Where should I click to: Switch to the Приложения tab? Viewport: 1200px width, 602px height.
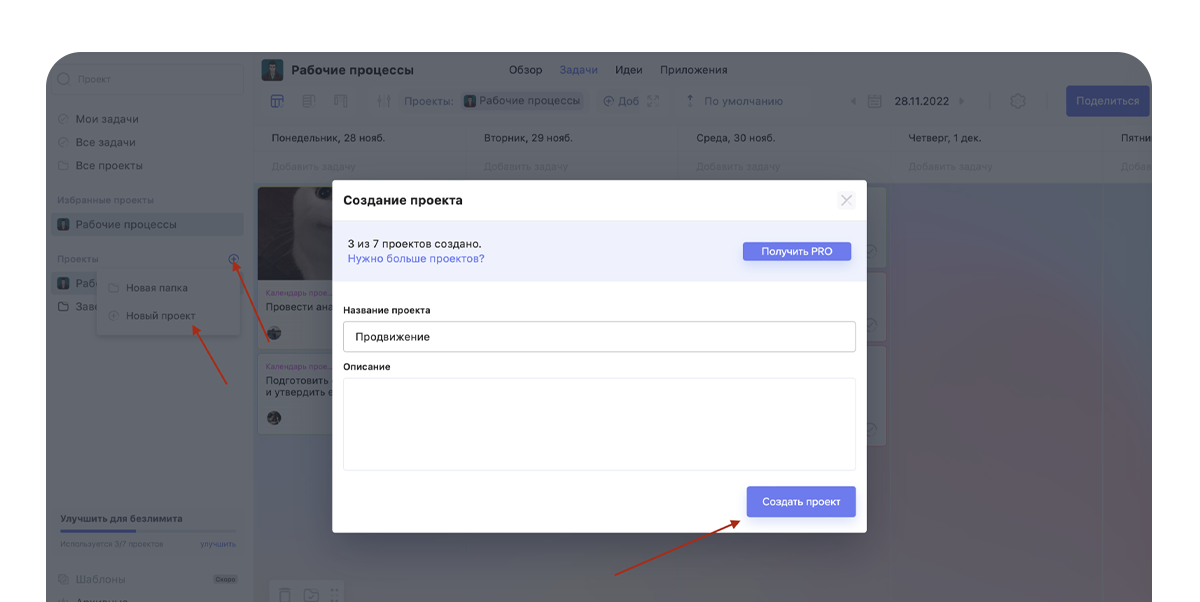[x=694, y=70]
